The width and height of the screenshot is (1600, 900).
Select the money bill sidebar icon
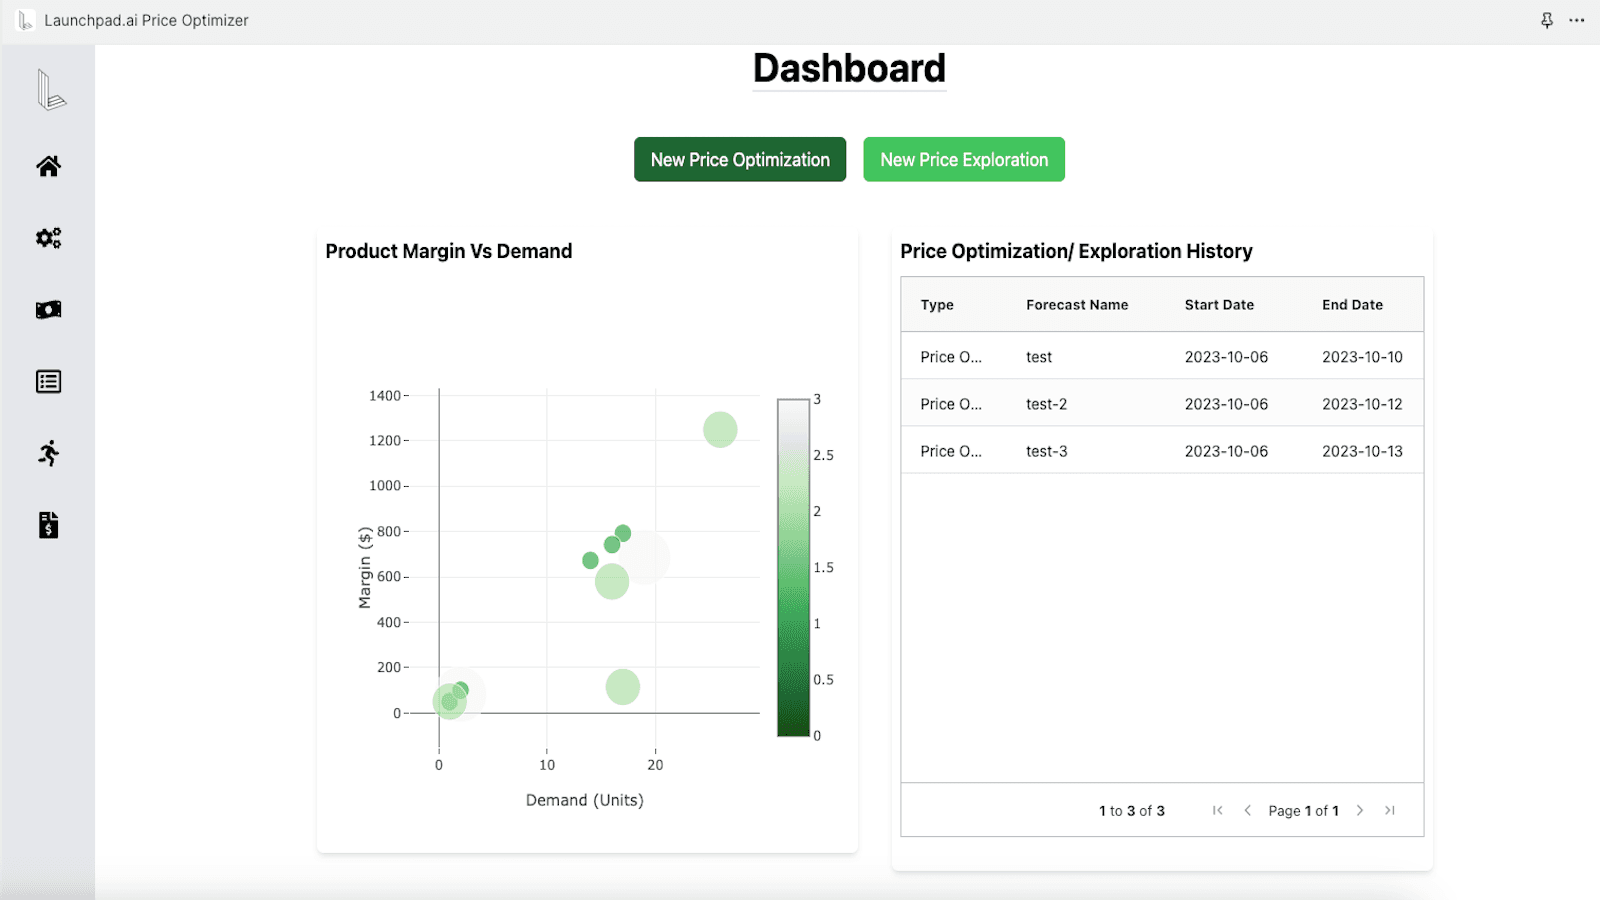(x=48, y=310)
